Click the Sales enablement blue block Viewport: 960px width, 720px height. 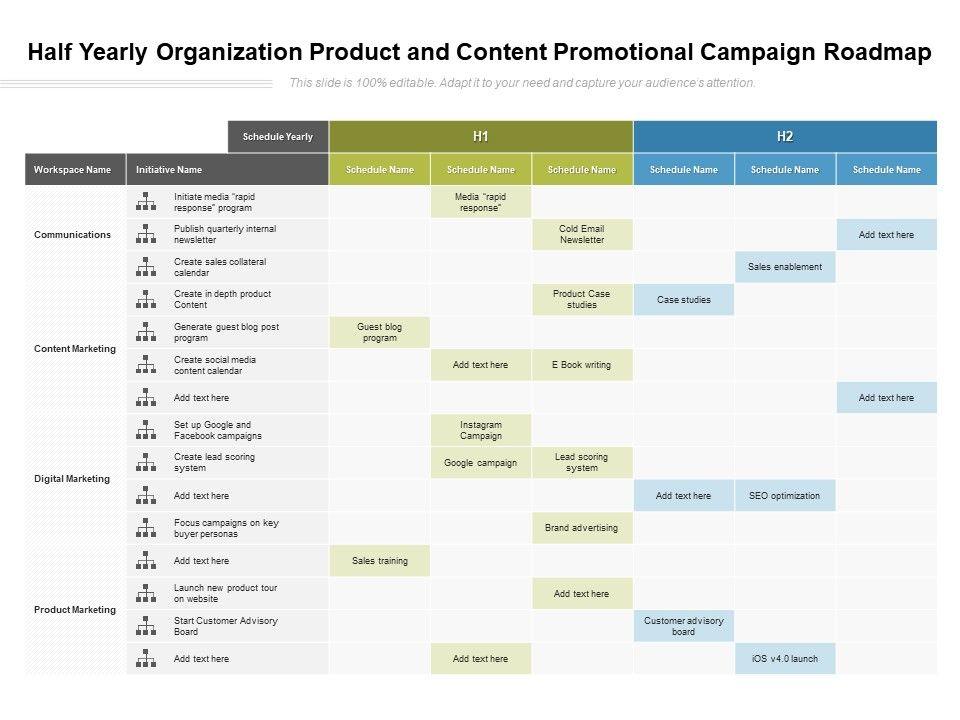pyautogui.click(x=785, y=267)
